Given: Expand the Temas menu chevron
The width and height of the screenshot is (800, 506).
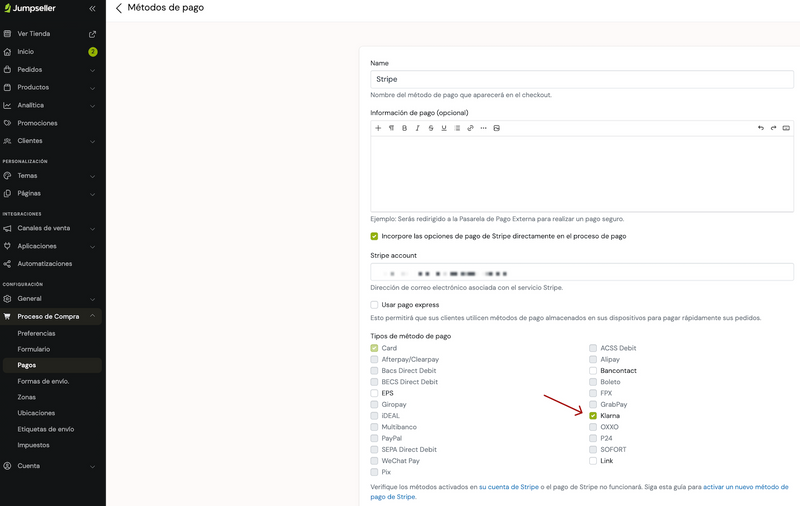Looking at the screenshot, I should coord(92,176).
